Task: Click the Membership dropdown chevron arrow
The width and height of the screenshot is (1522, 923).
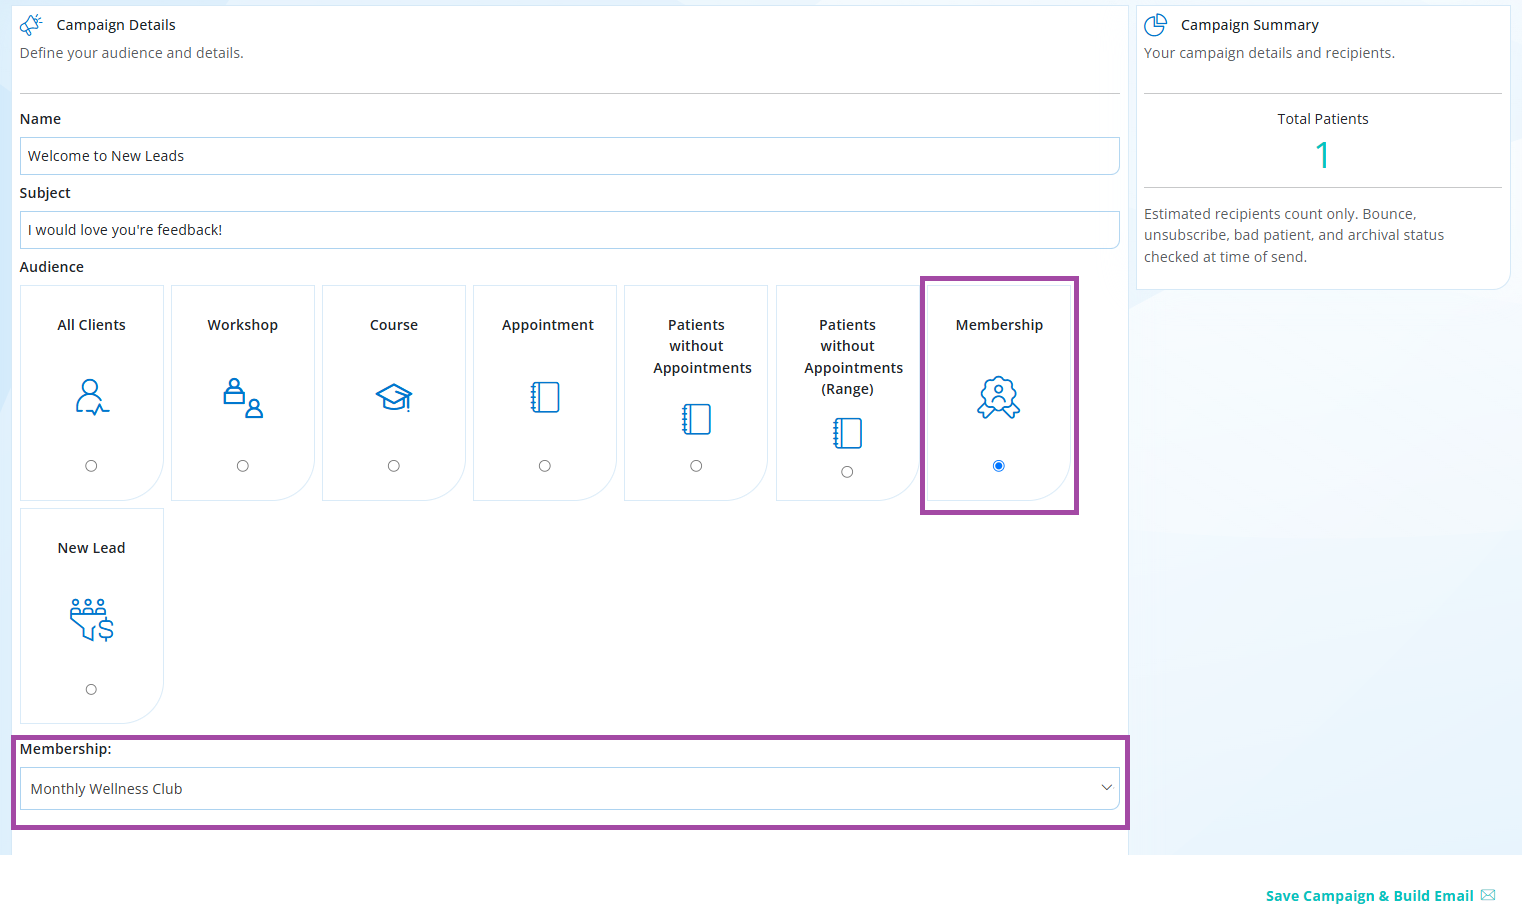Action: pos(1106,788)
